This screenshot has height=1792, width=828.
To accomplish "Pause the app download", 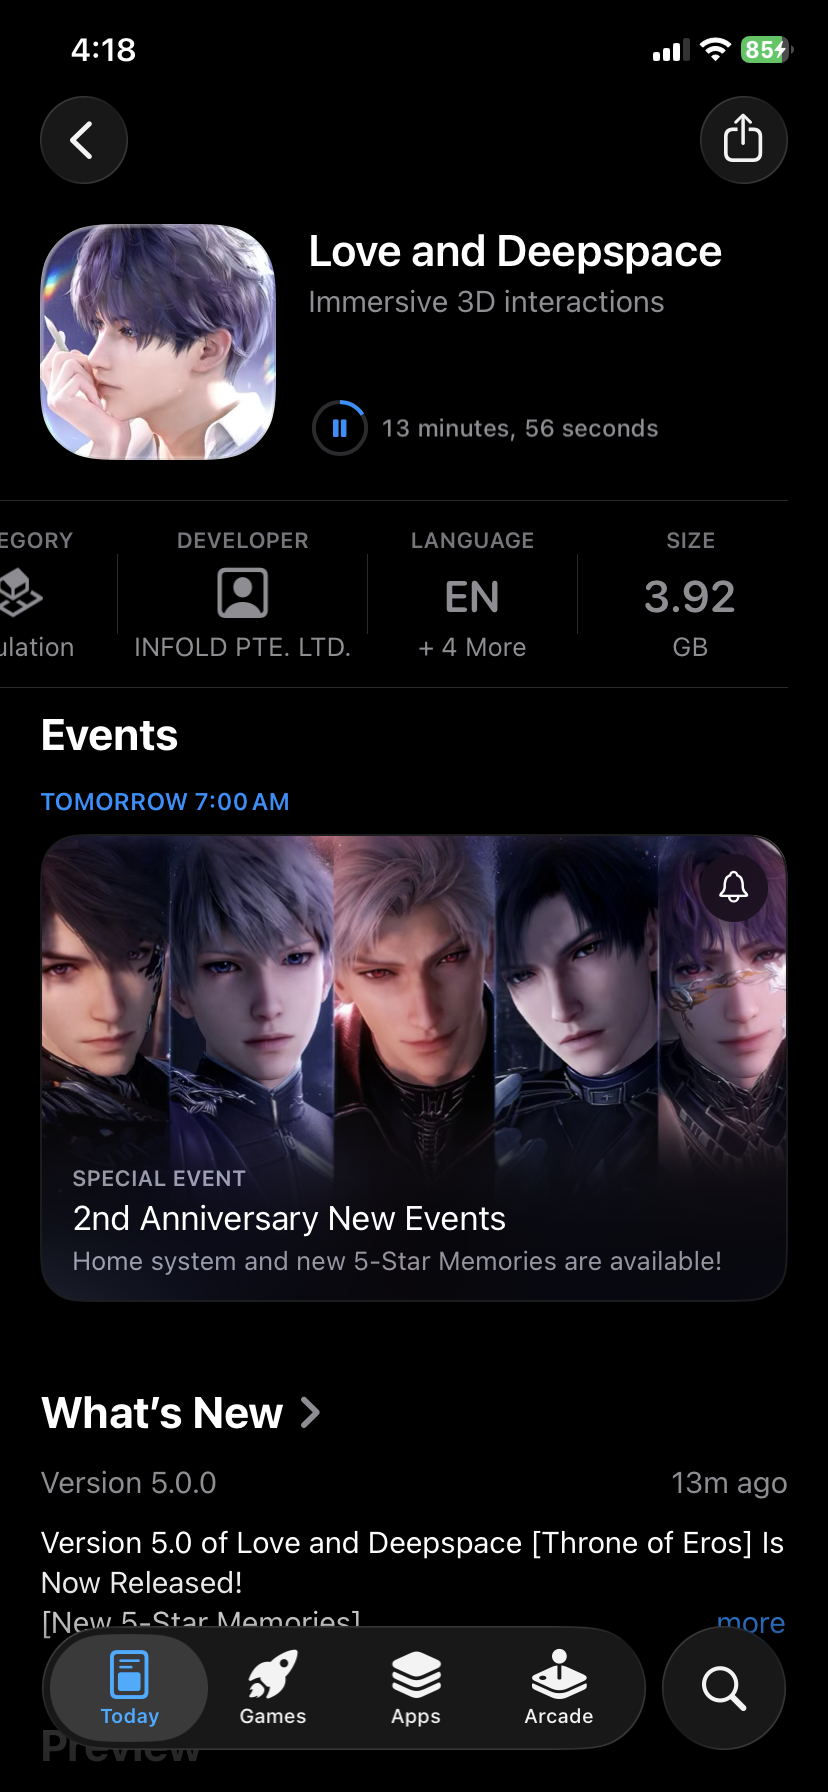I will pyautogui.click(x=340, y=428).
